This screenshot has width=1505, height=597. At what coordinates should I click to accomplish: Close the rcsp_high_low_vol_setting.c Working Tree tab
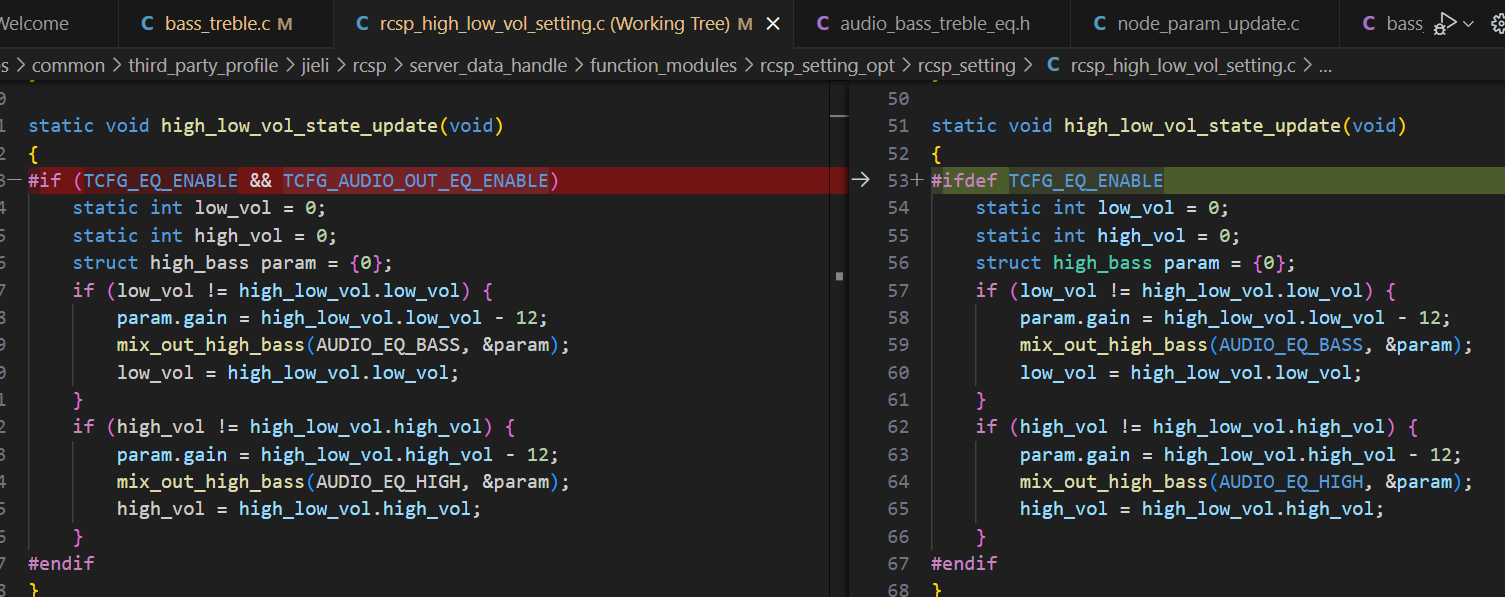pos(772,23)
